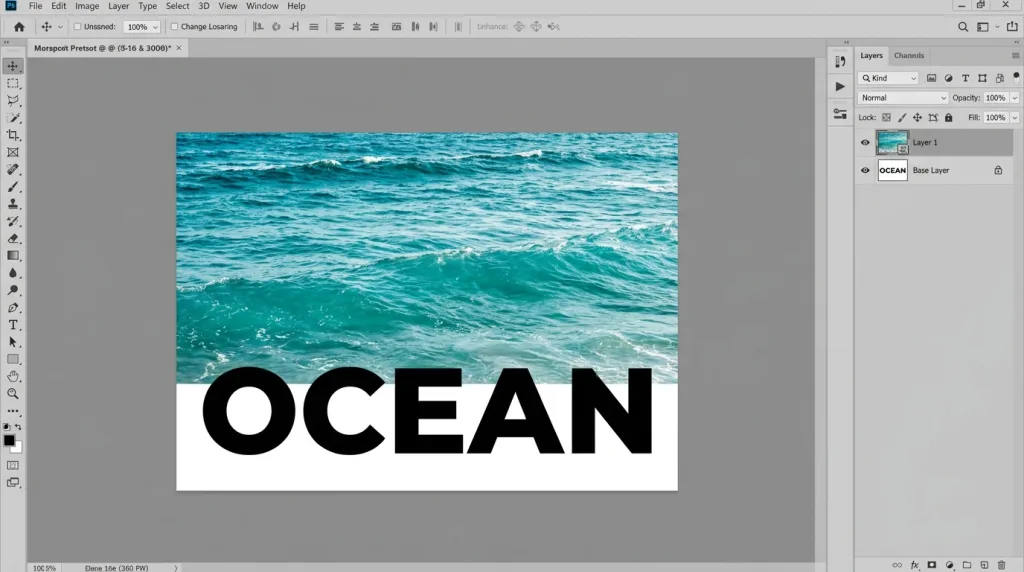Open the Window menu
The image size is (1024, 572).
(x=262, y=6)
